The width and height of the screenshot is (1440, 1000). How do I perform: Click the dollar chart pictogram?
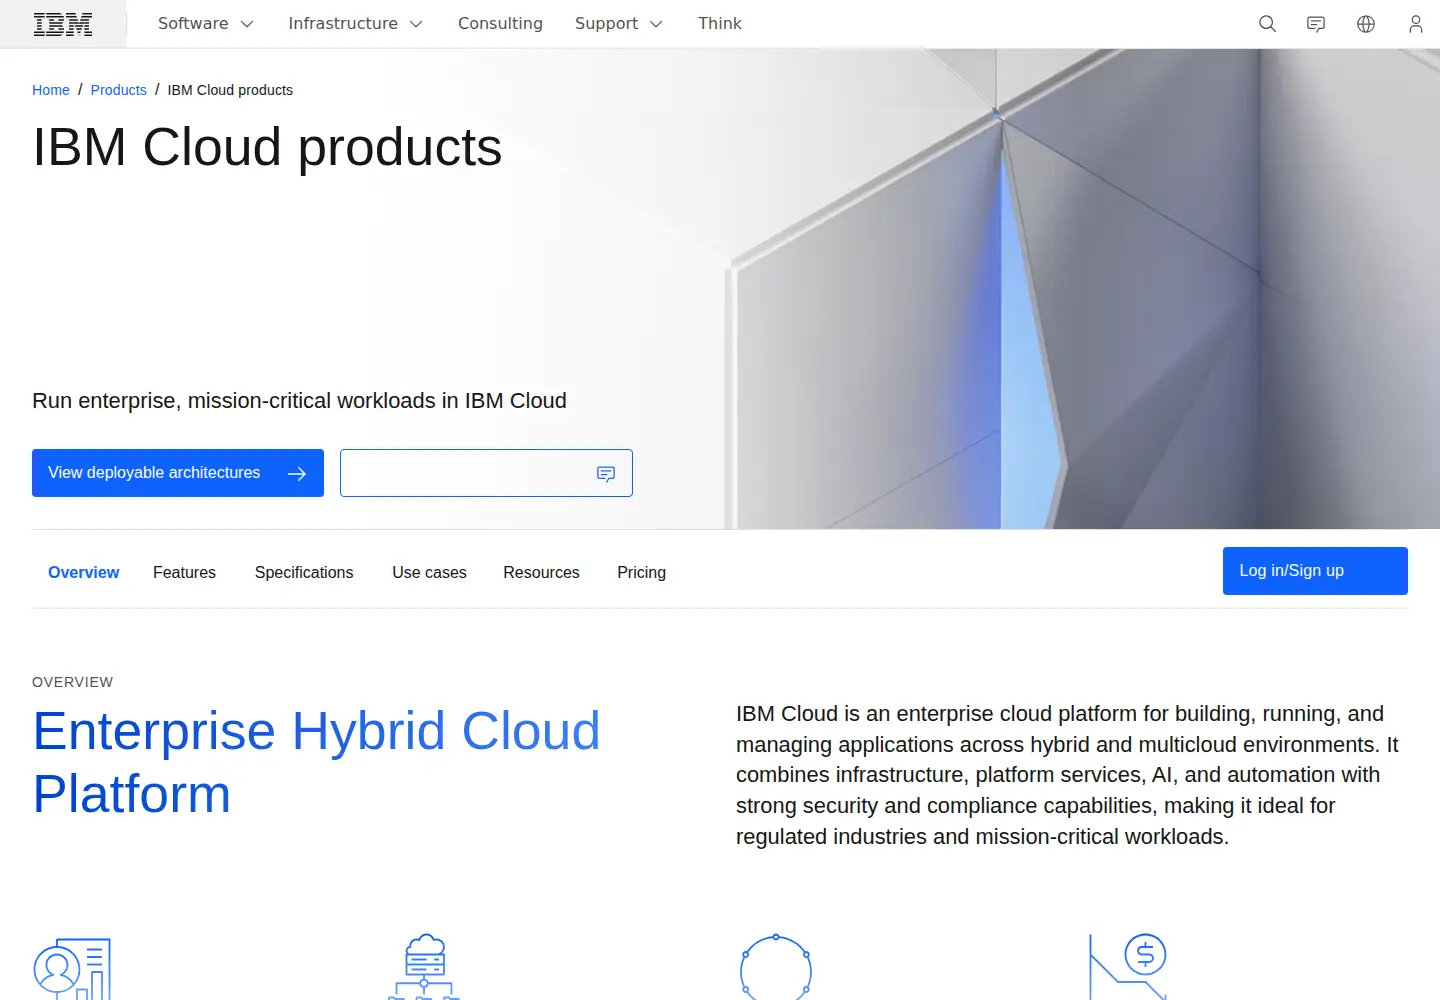[1128, 966]
